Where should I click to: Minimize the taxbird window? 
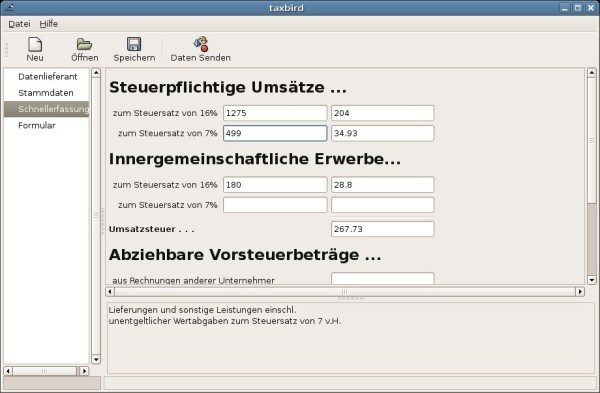(x=565, y=8)
